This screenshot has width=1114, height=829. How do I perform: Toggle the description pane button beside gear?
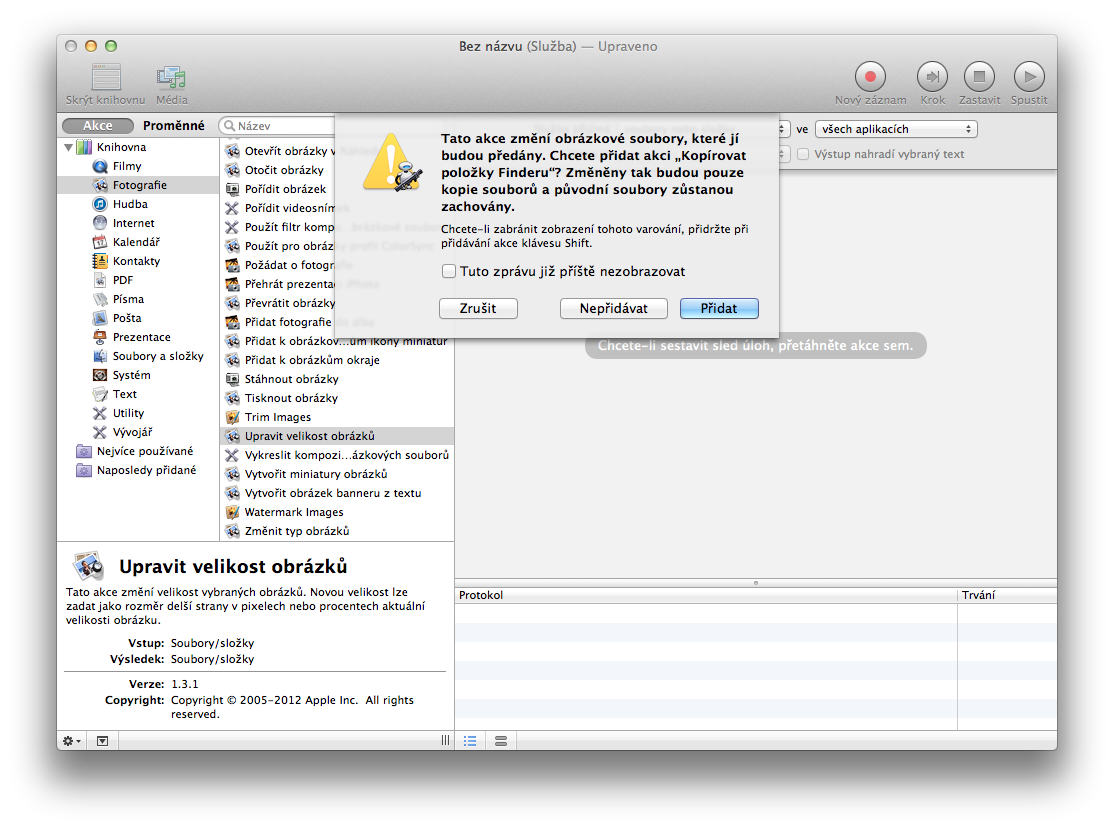pos(102,740)
